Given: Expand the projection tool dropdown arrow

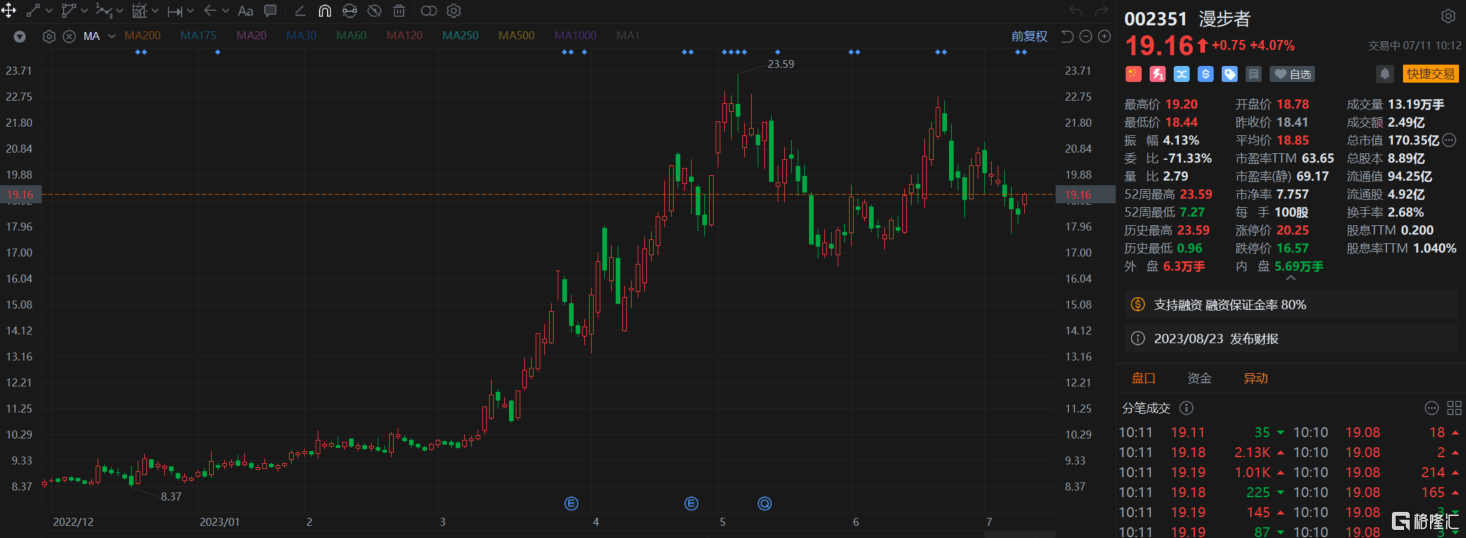Looking at the screenshot, I should 155,11.
